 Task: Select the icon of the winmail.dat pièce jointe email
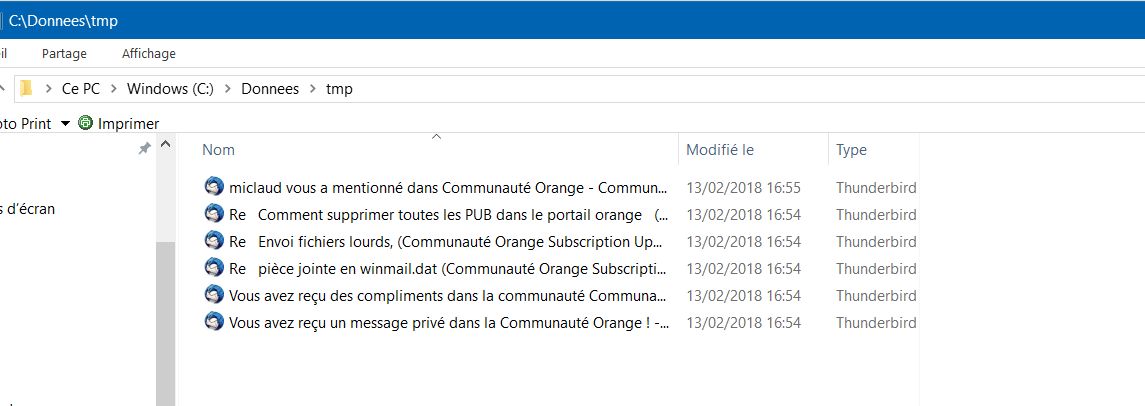(213, 268)
